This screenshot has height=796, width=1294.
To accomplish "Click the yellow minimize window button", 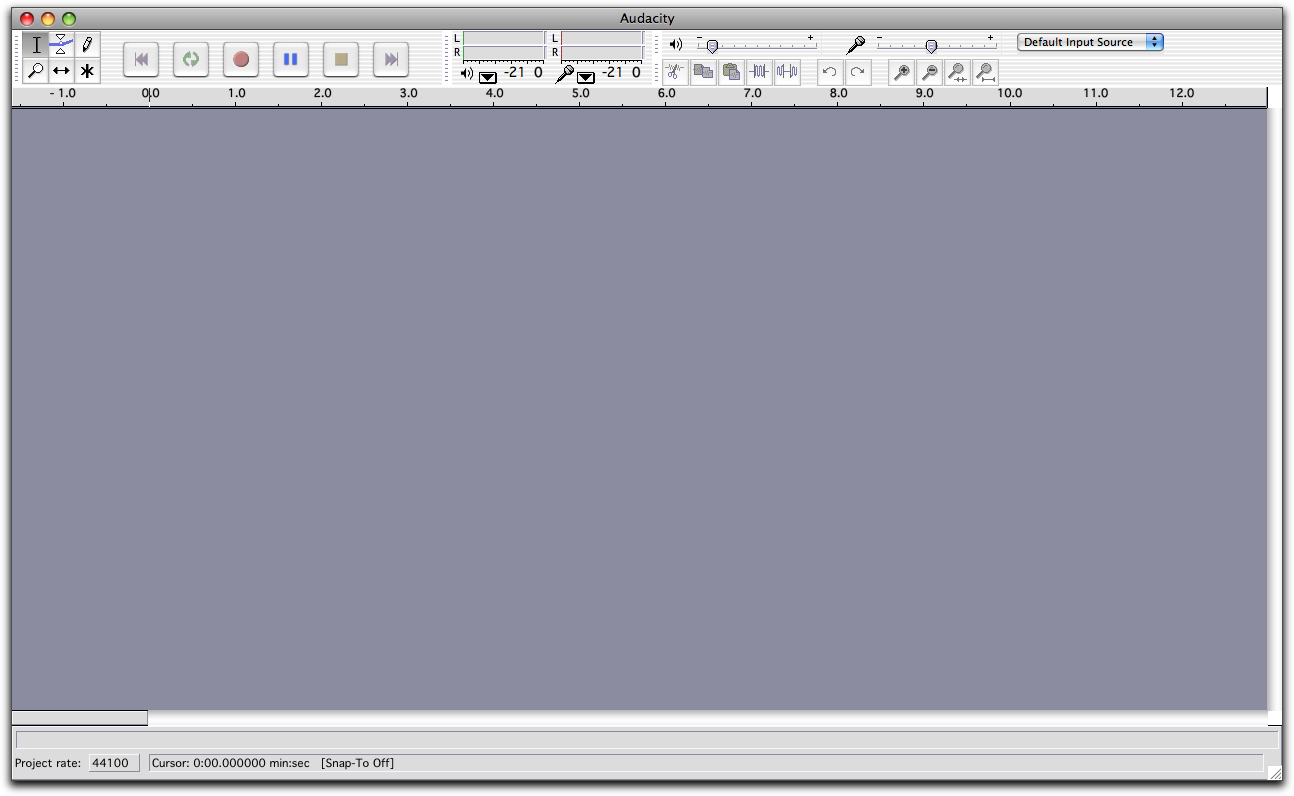I will pos(48,19).
